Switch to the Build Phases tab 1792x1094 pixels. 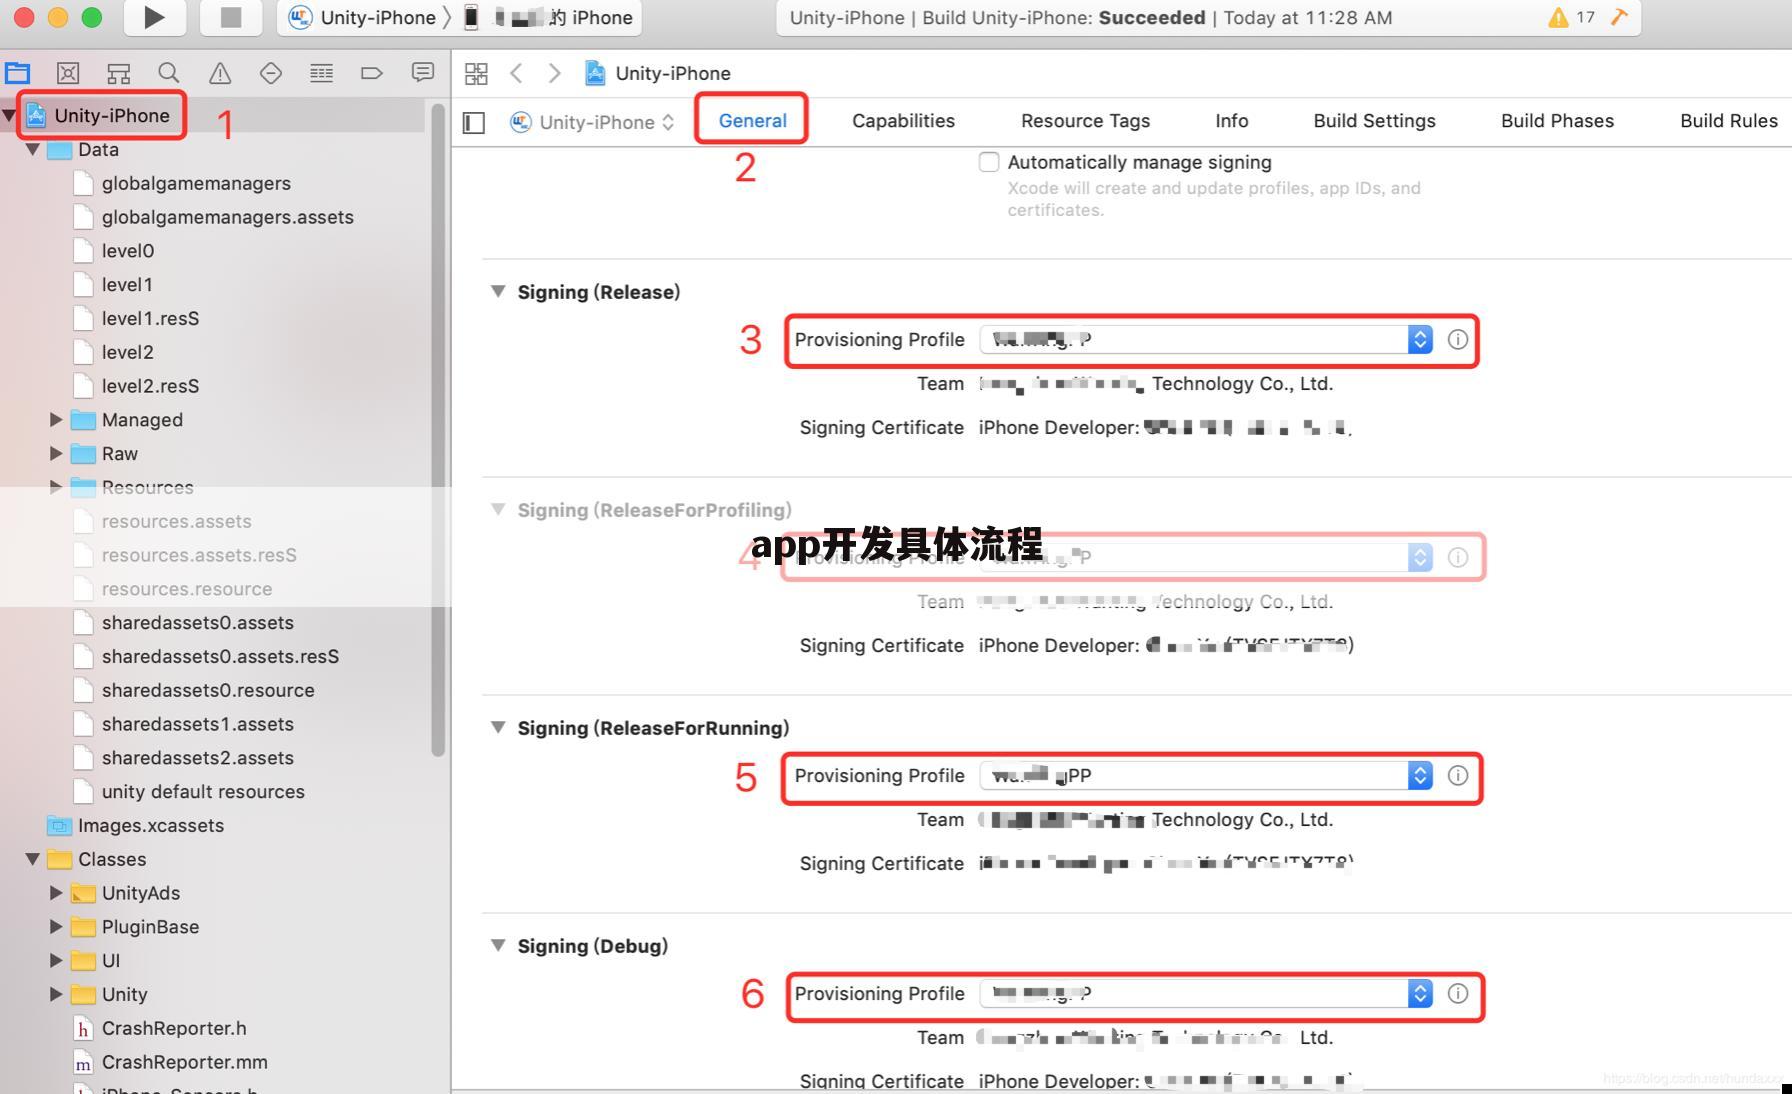pos(1557,121)
